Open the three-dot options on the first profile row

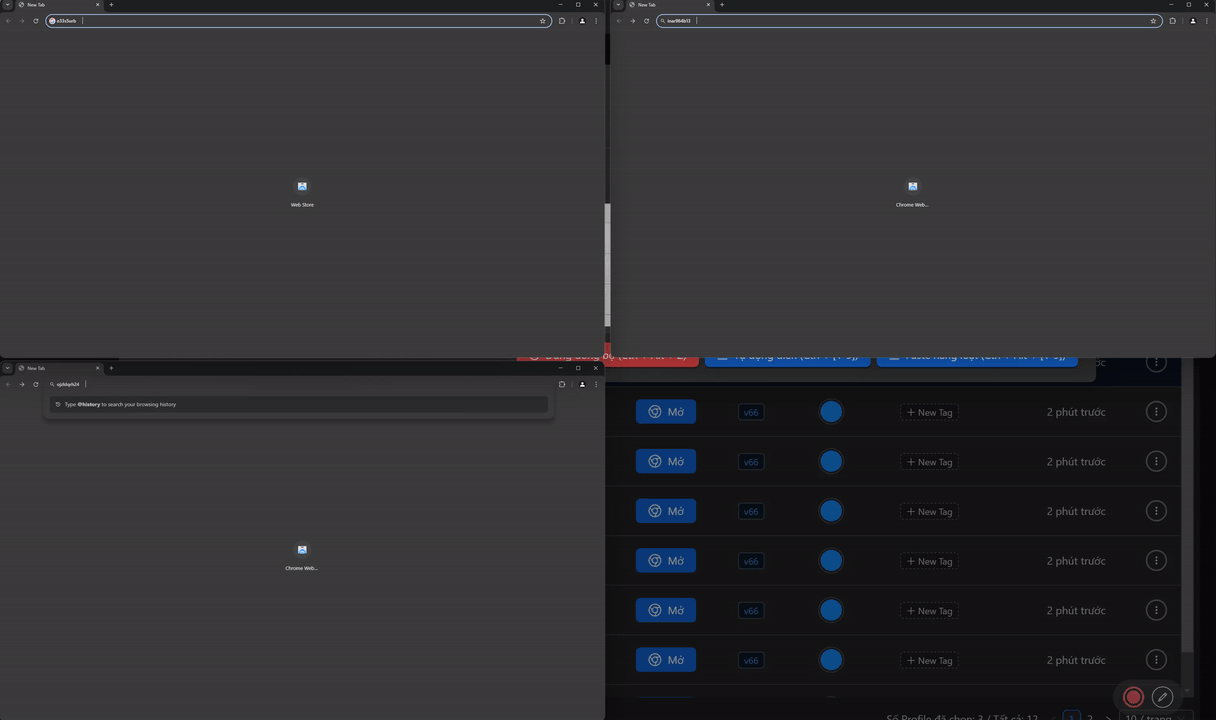1156,411
